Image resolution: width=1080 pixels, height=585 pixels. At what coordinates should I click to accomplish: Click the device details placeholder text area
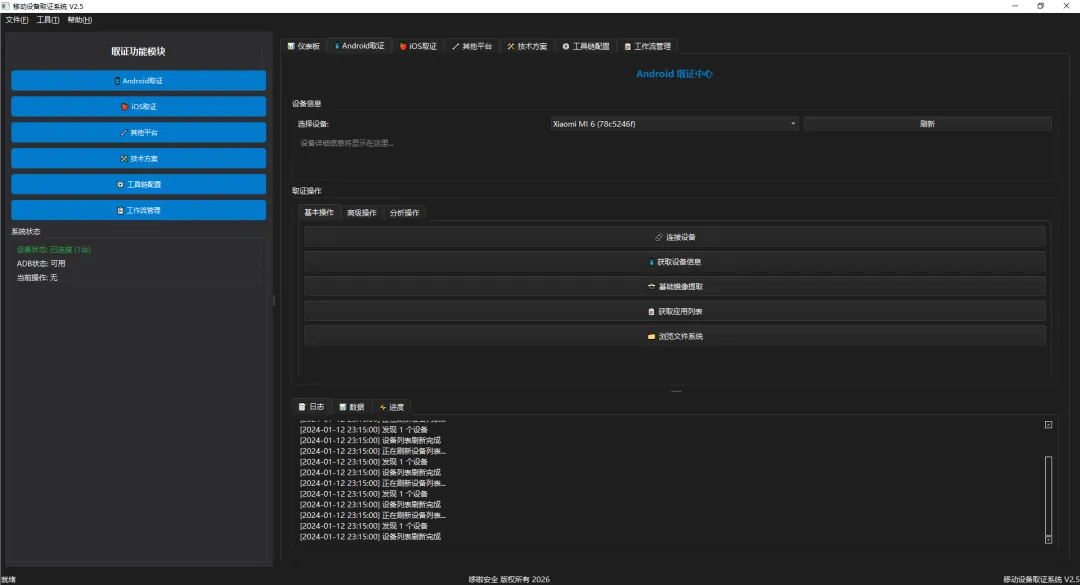(x=674, y=157)
